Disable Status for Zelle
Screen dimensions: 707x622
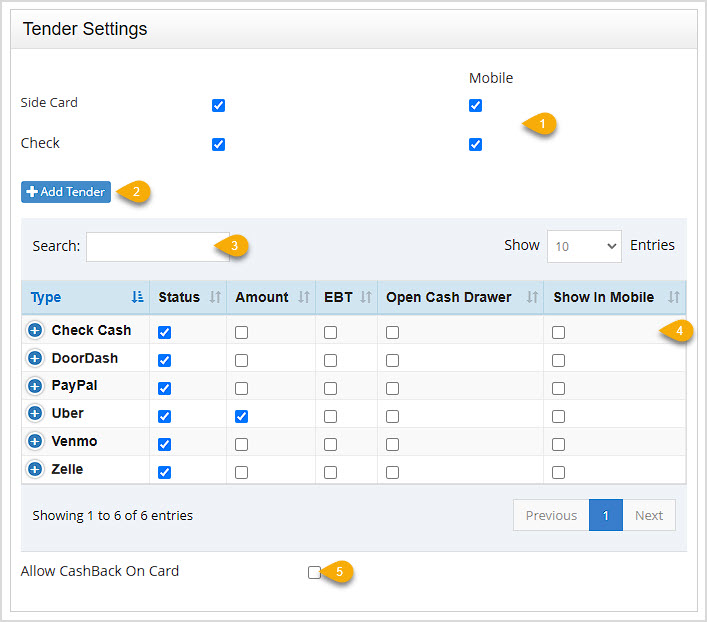click(165, 472)
